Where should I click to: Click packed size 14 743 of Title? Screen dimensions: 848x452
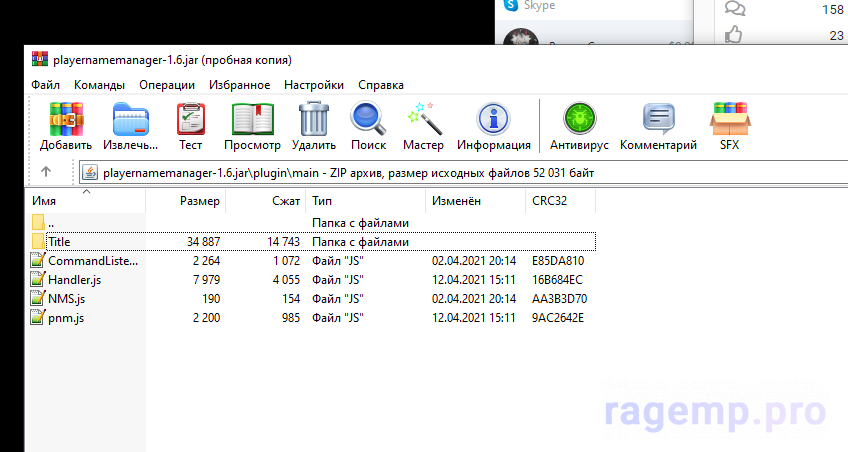point(283,242)
